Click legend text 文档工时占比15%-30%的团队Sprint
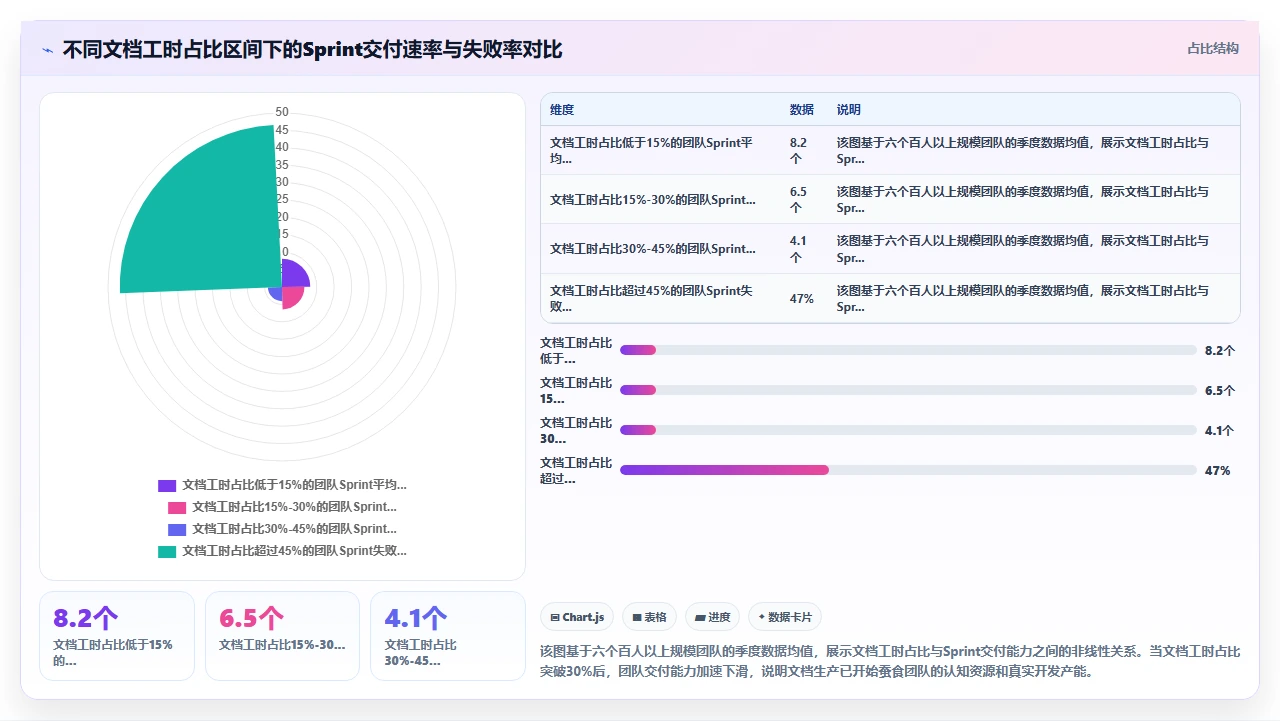Screen dimensions: 1280x721 (294, 507)
